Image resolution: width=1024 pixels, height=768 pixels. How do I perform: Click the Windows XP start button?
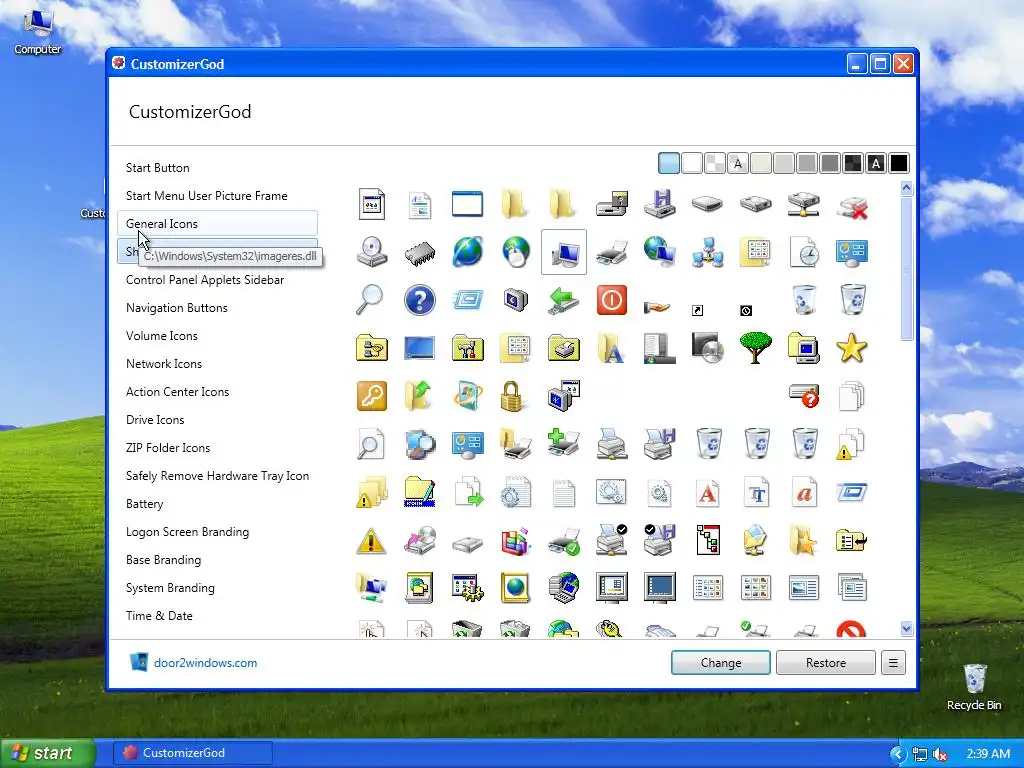[x=47, y=753]
